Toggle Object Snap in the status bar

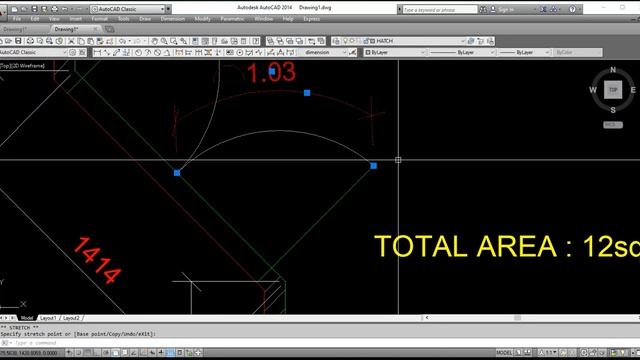tap(116, 353)
